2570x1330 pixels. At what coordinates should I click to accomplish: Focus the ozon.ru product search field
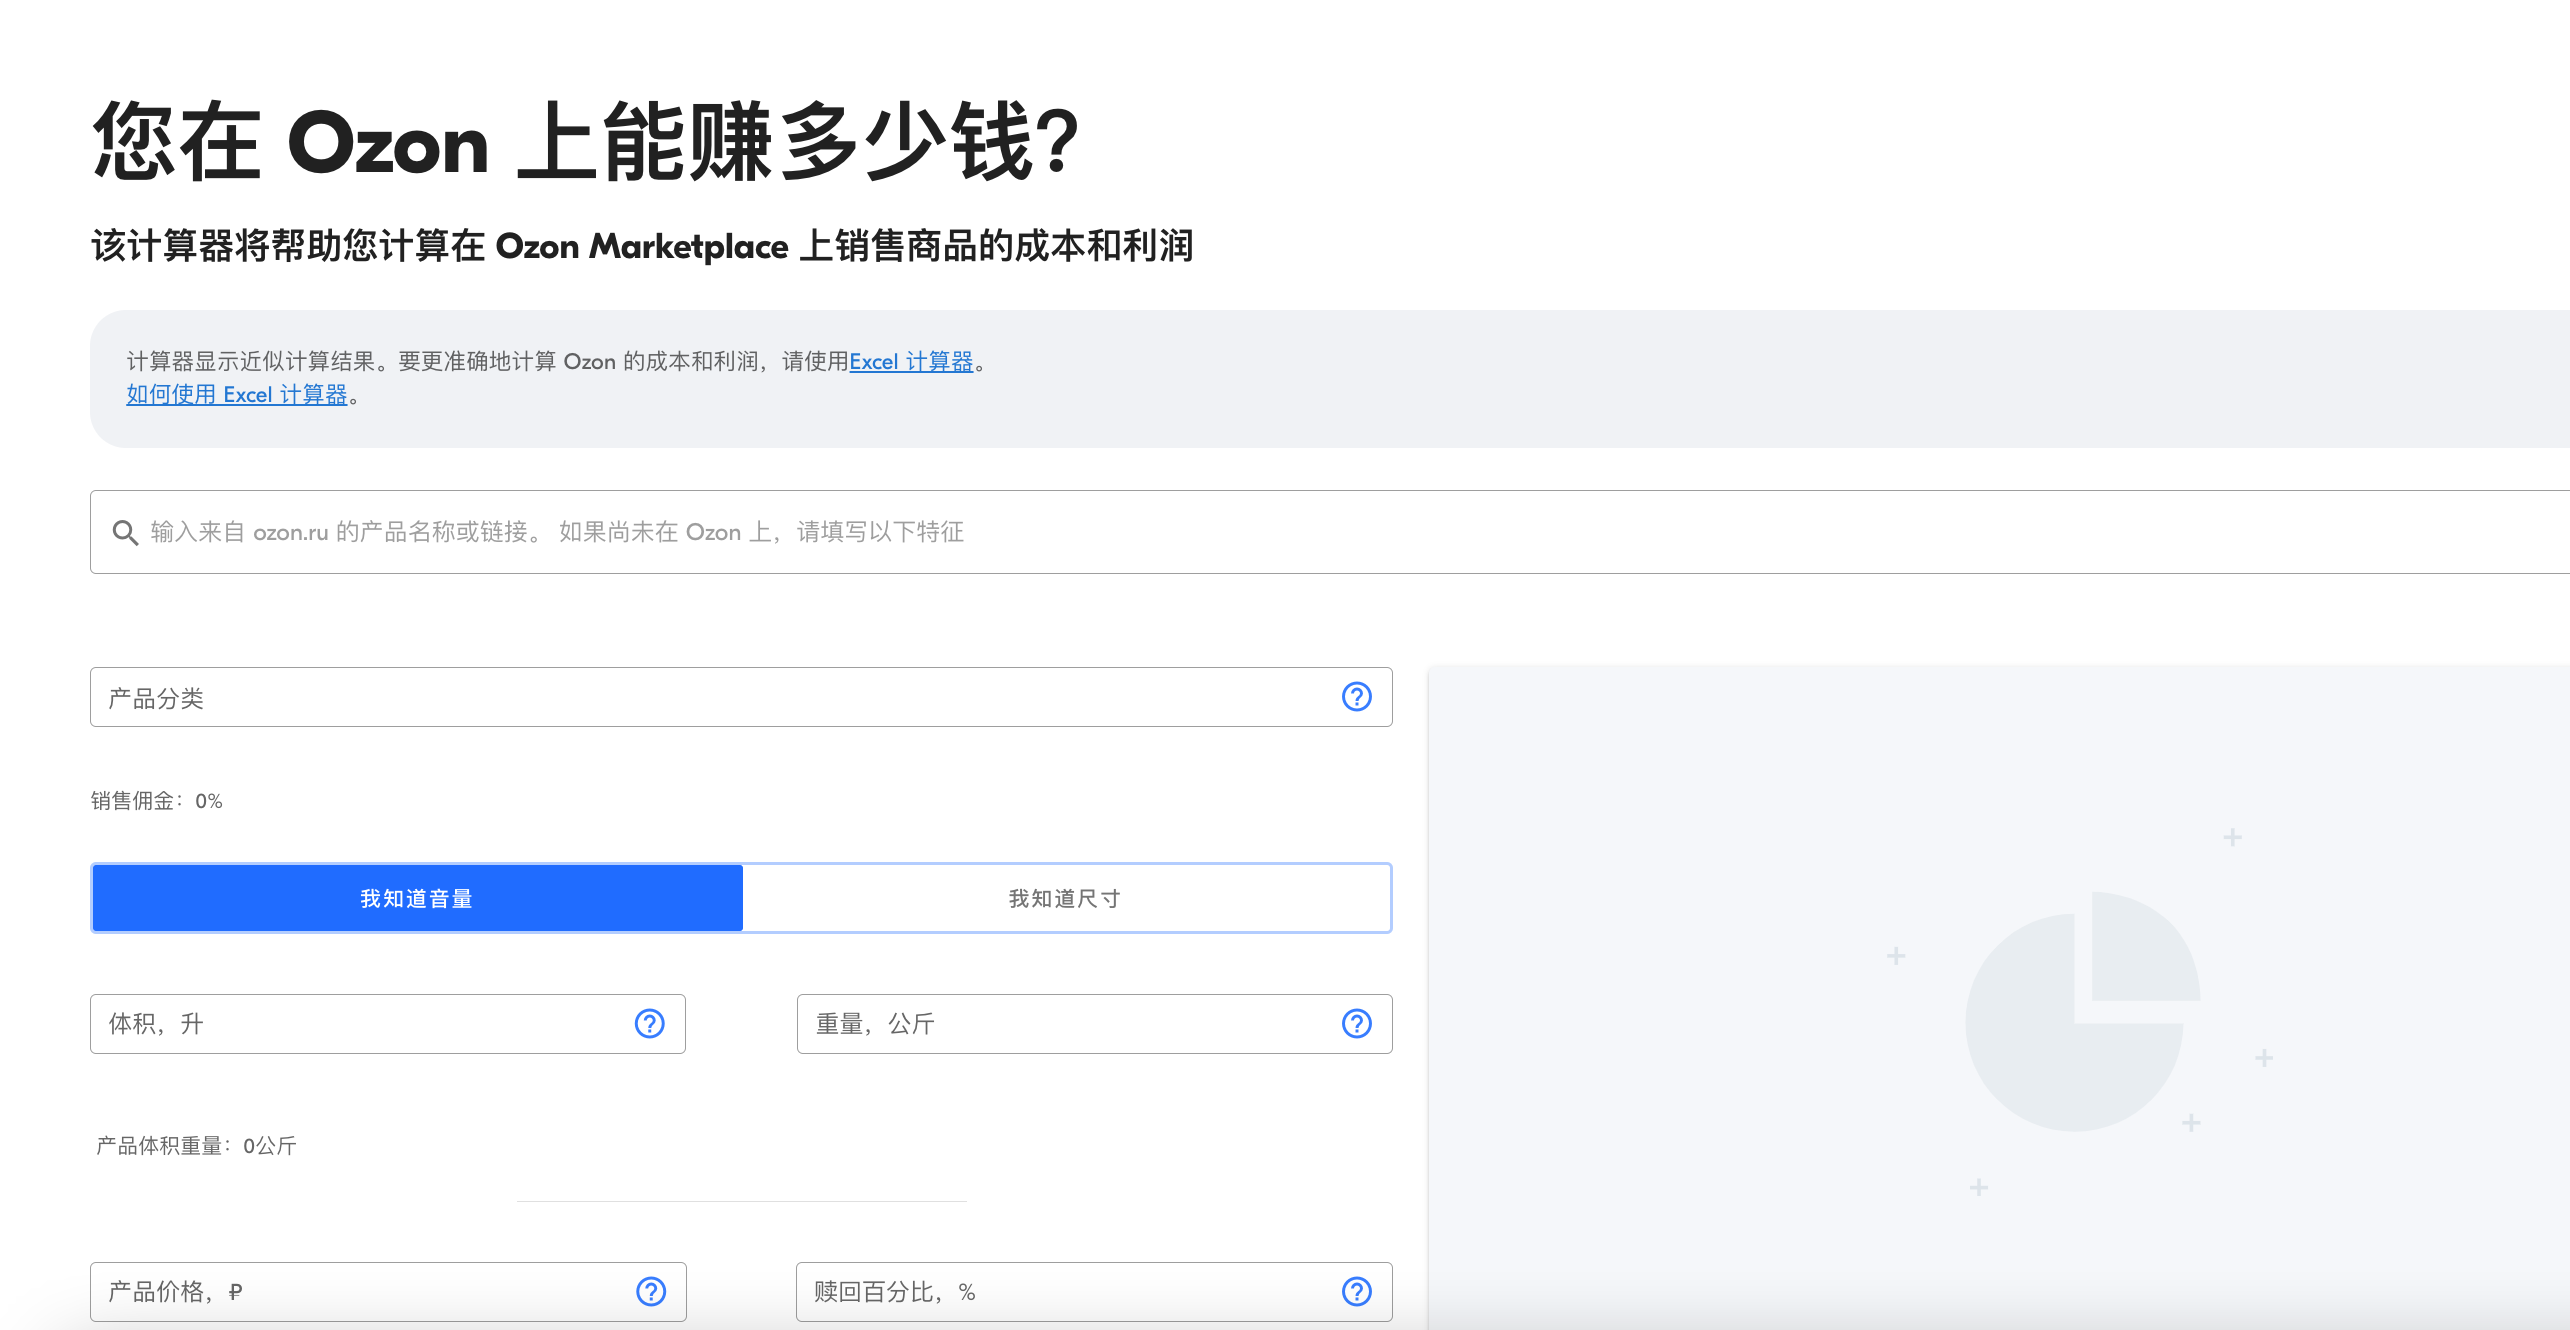pos(1330,532)
